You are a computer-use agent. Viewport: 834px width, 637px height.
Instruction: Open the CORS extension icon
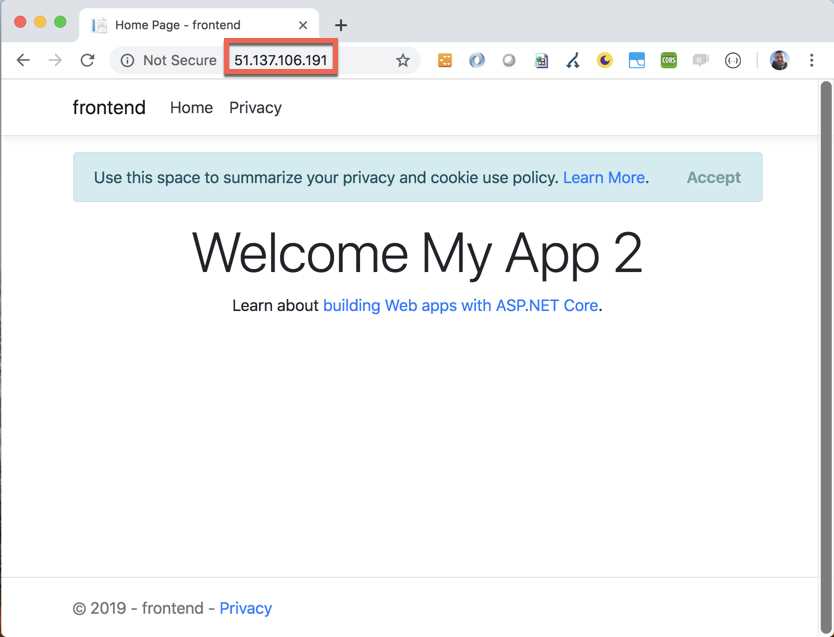[x=668, y=60]
